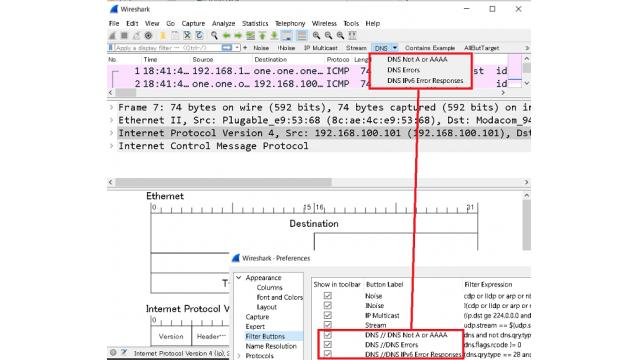Apply the Stream filter button
This screenshot has height=360, width=640.
356,48
